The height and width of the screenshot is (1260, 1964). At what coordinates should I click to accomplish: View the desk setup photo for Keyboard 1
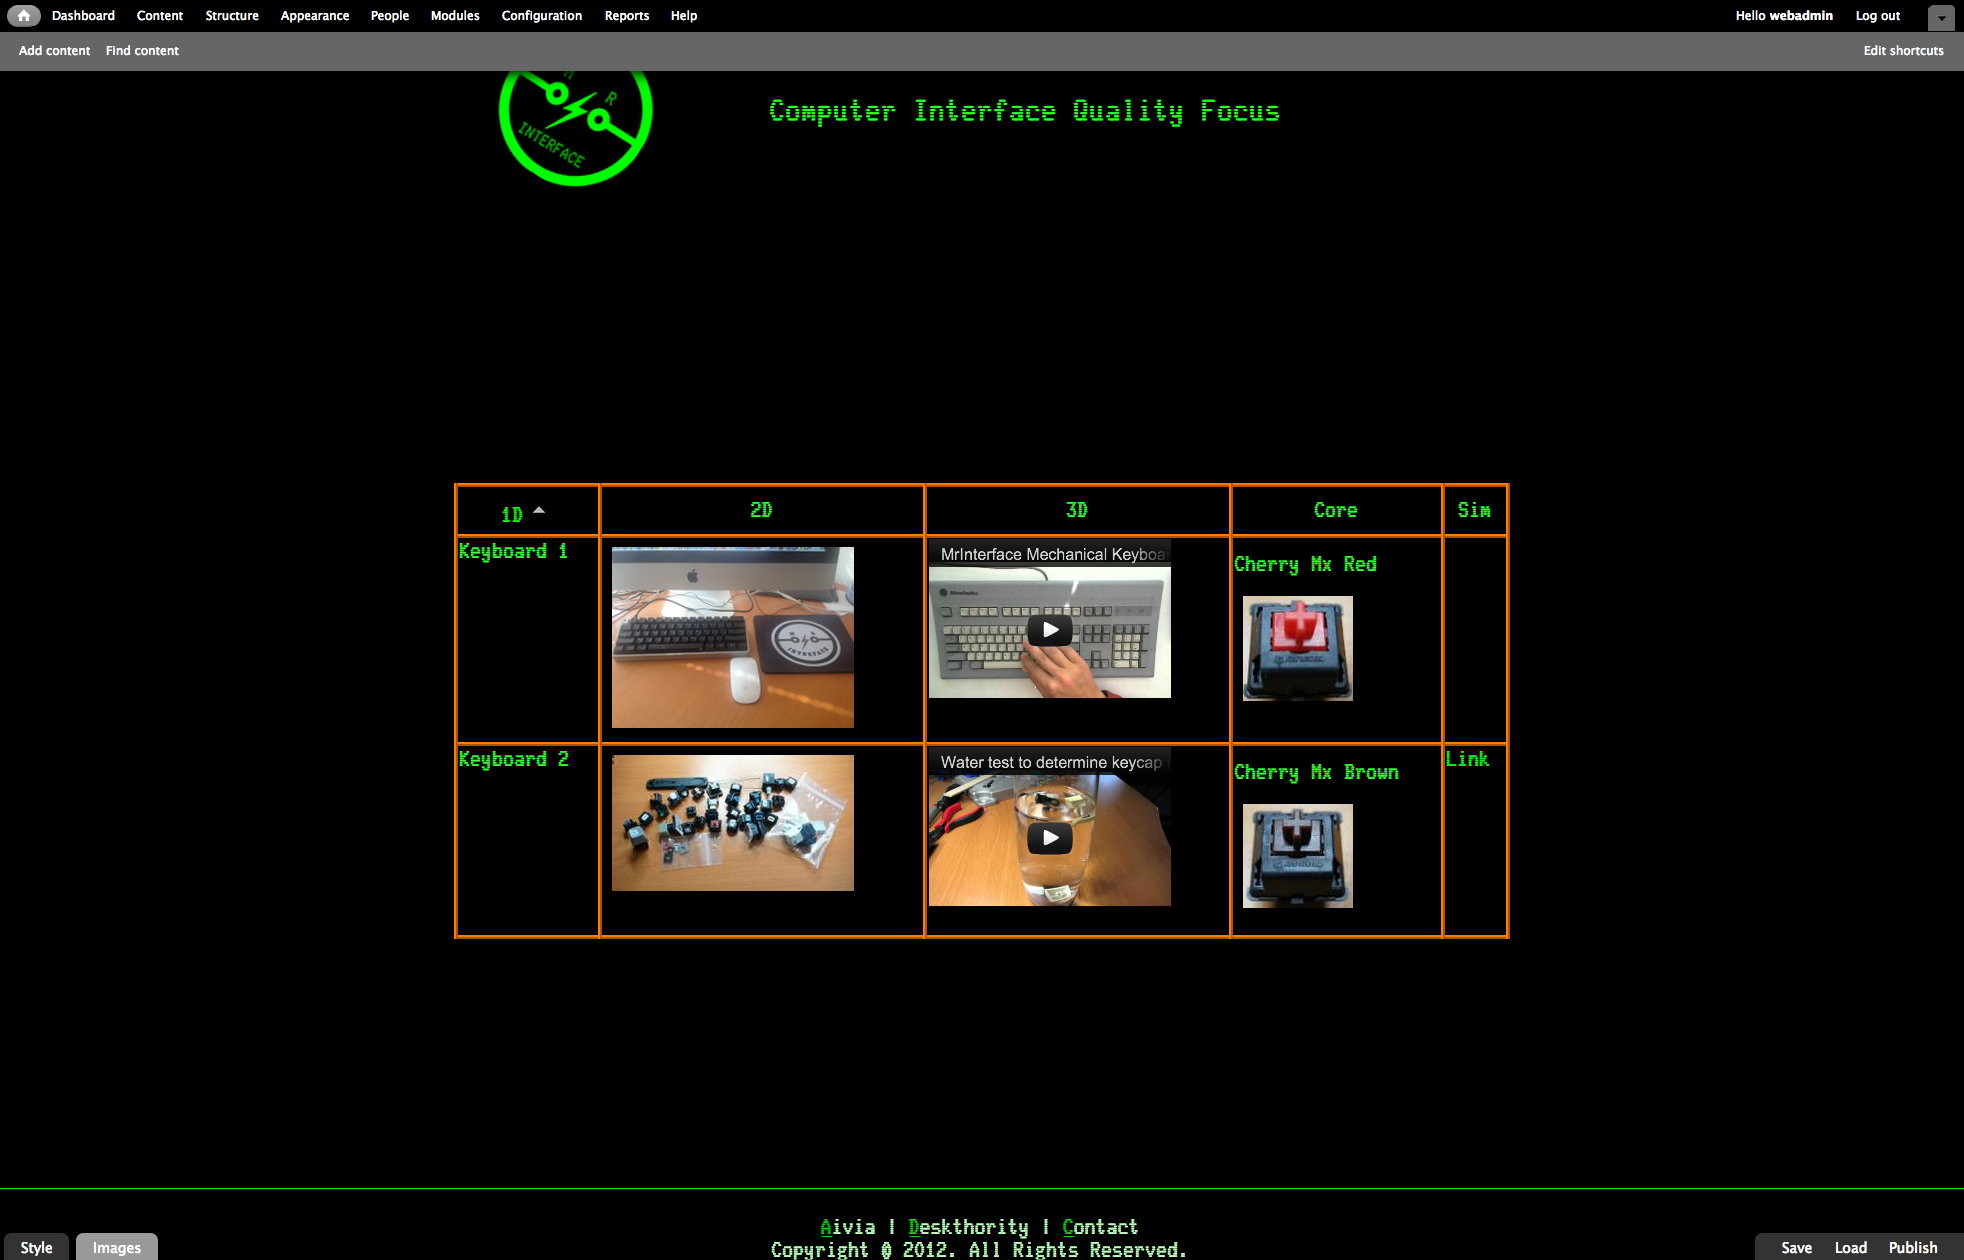pos(732,637)
